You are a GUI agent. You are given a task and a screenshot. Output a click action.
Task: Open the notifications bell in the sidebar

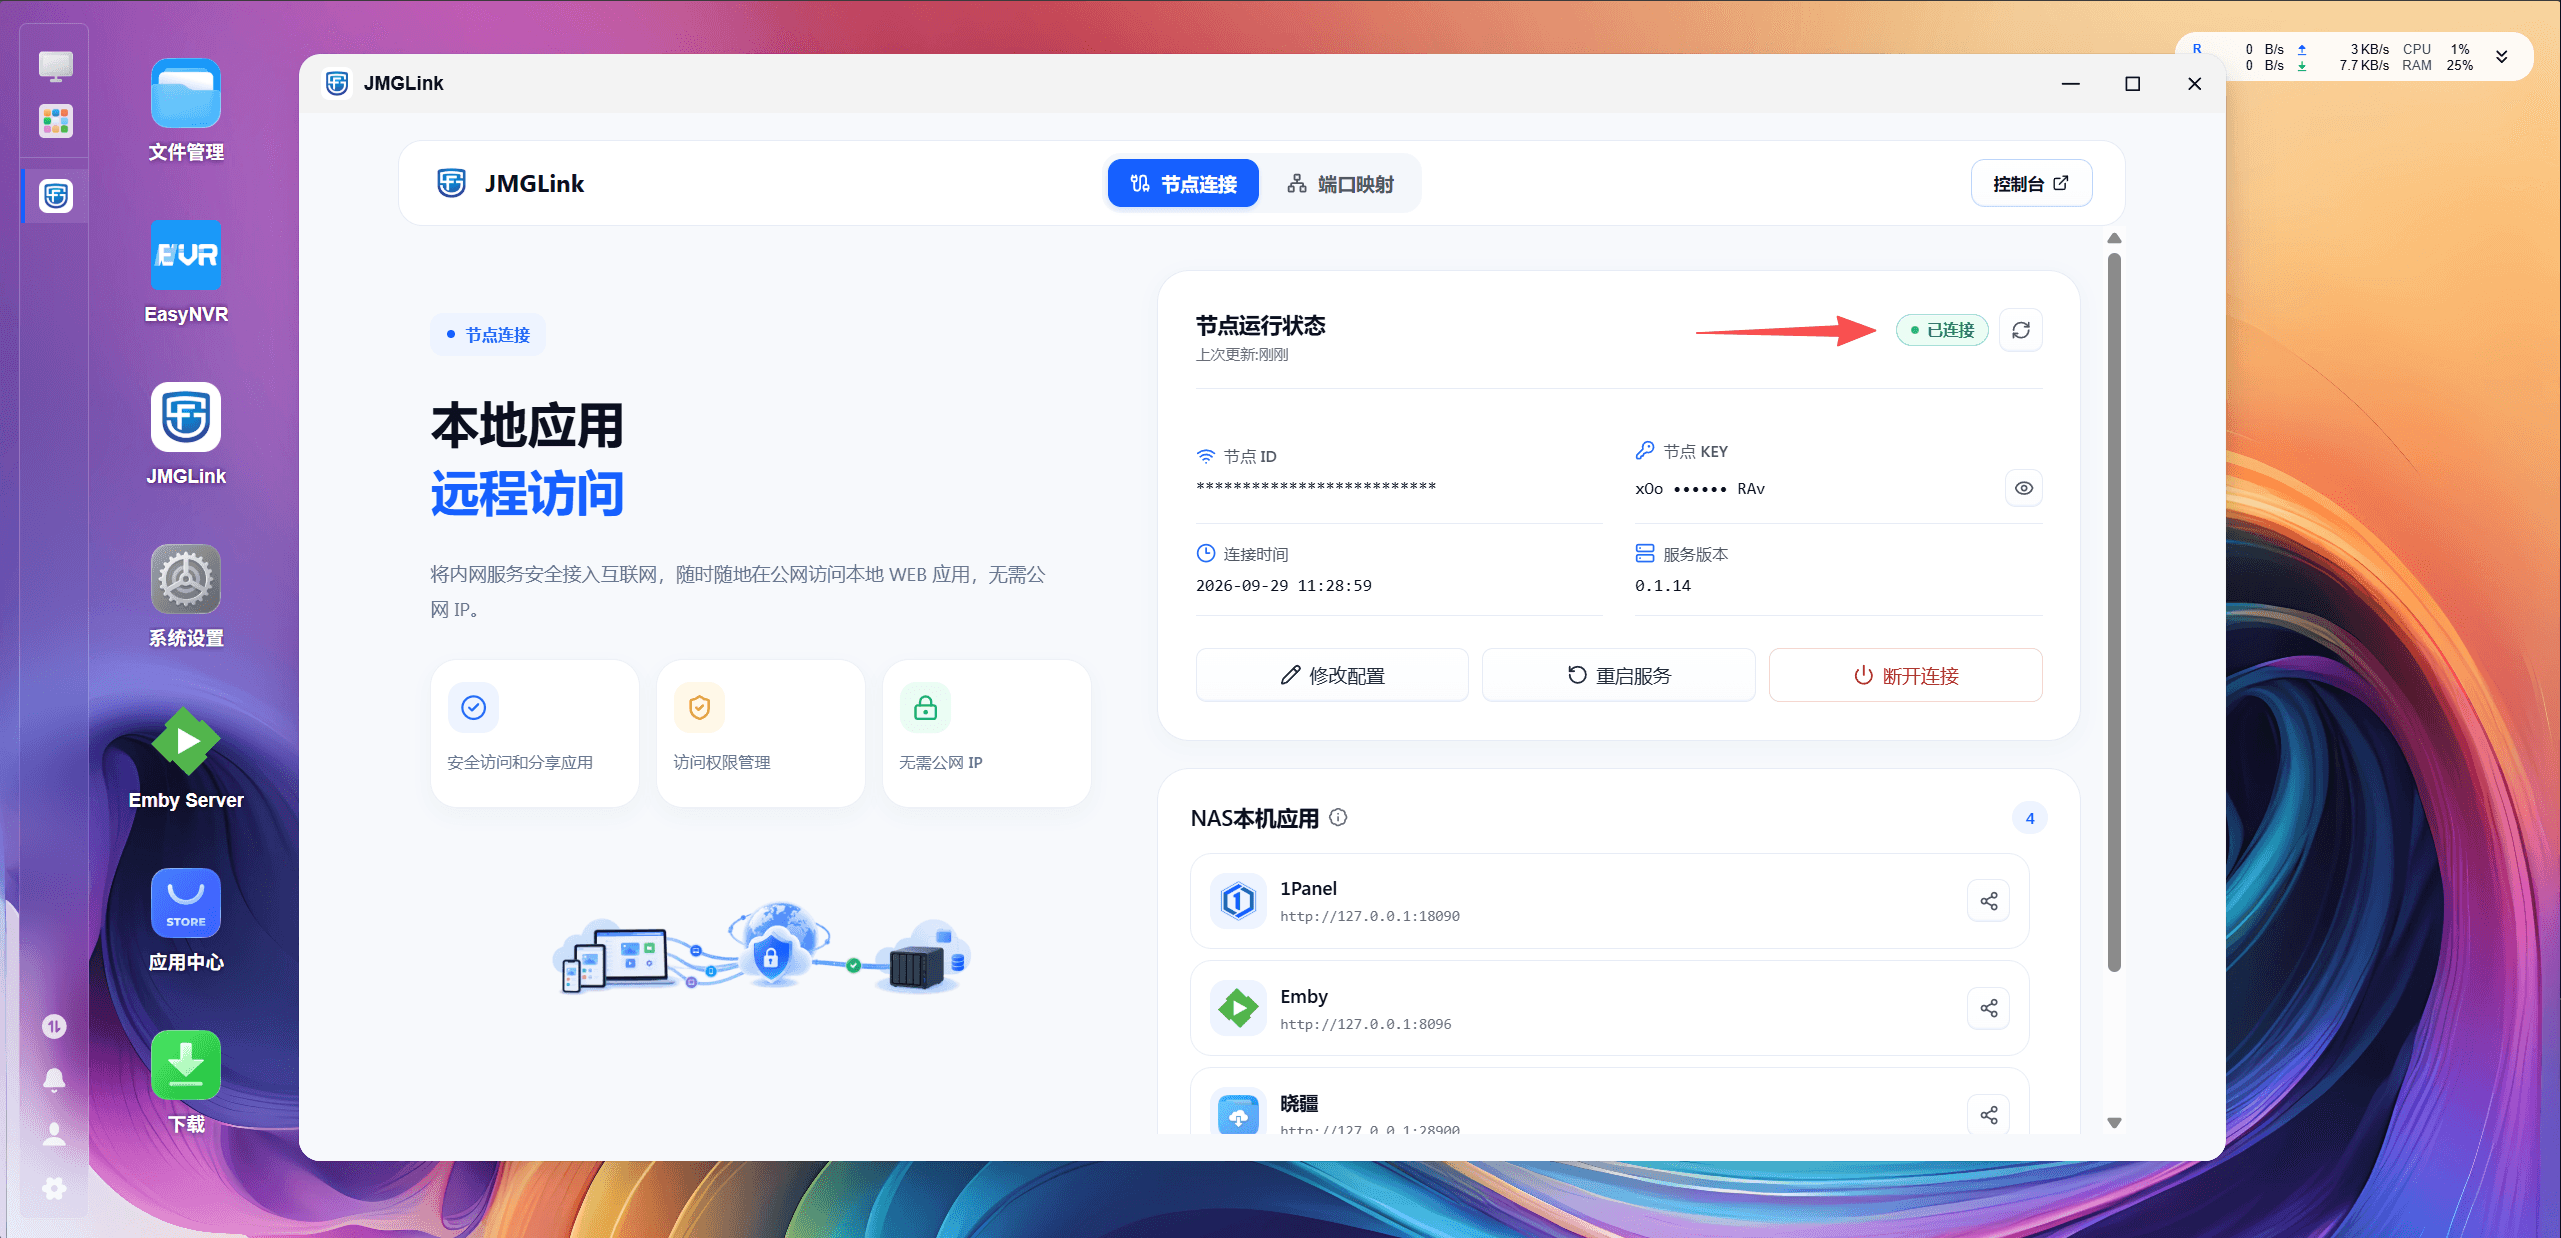pyautogui.click(x=54, y=1080)
